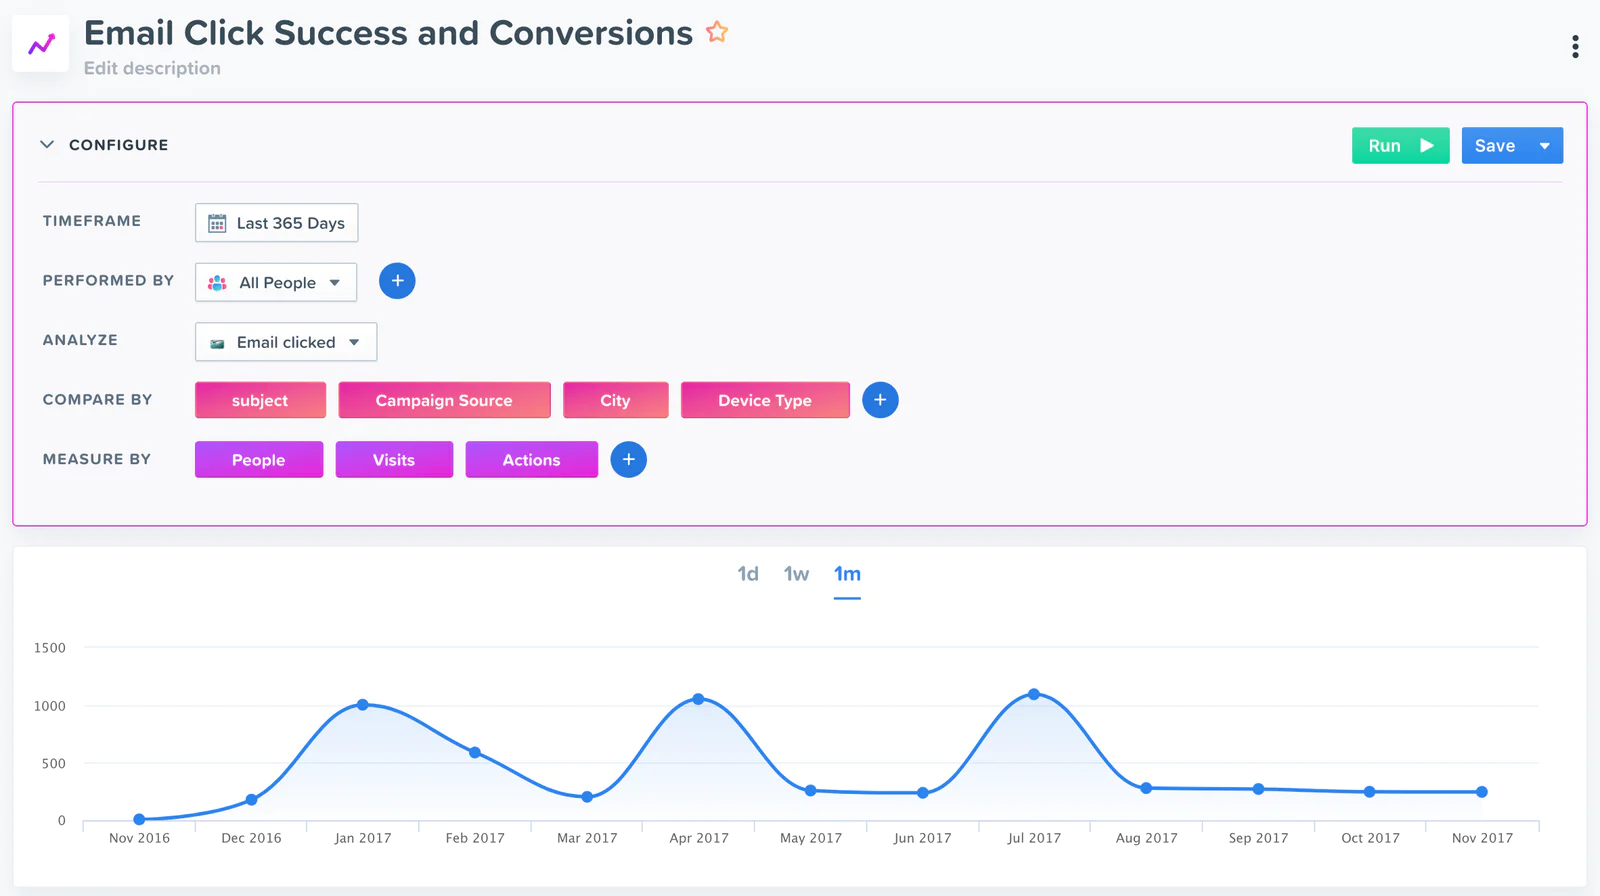Viewport: 1600px width, 896px height.
Task: Click the Oct 2017 data point
Action: (1370, 792)
